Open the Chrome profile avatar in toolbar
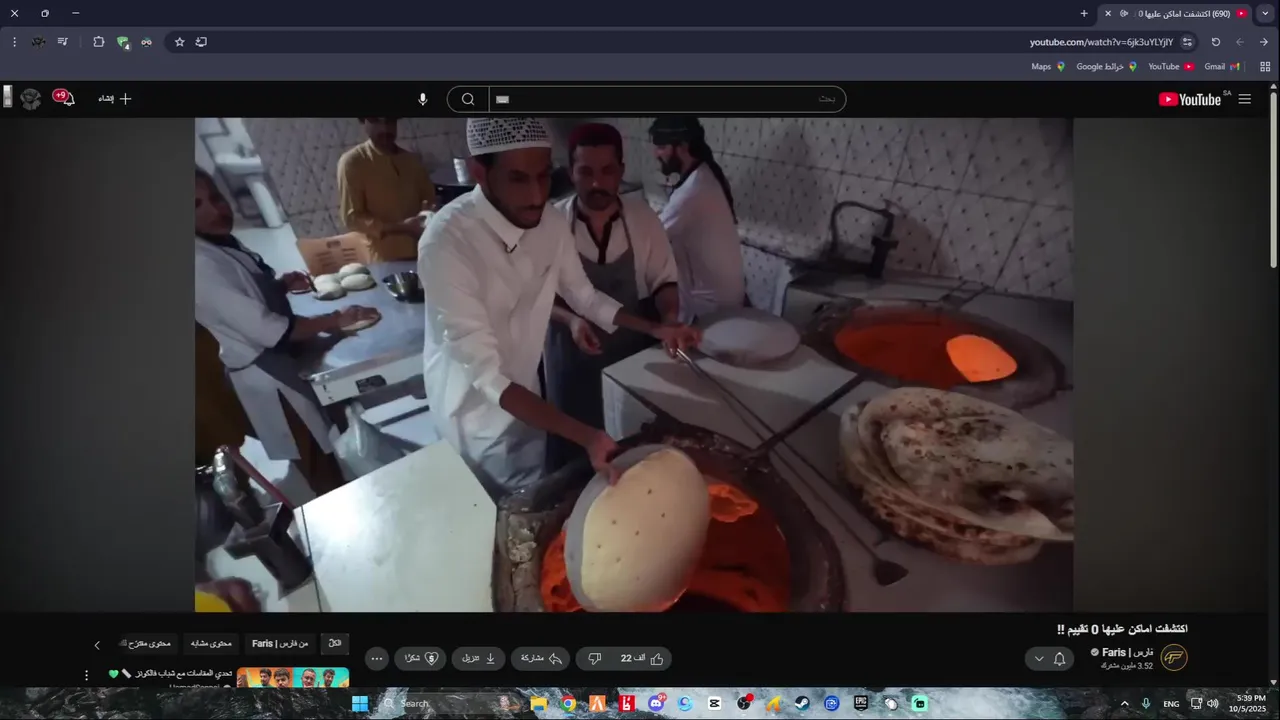The width and height of the screenshot is (1280, 720). tap(38, 42)
